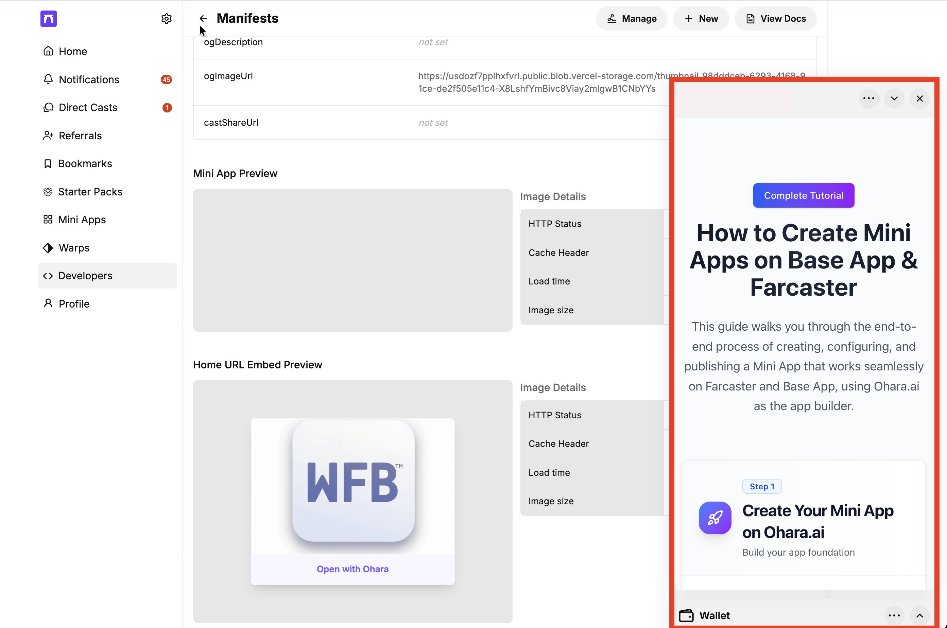The width and height of the screenshot is (947, 628).
Task: Click the Profile person icon
Action: 48,303
